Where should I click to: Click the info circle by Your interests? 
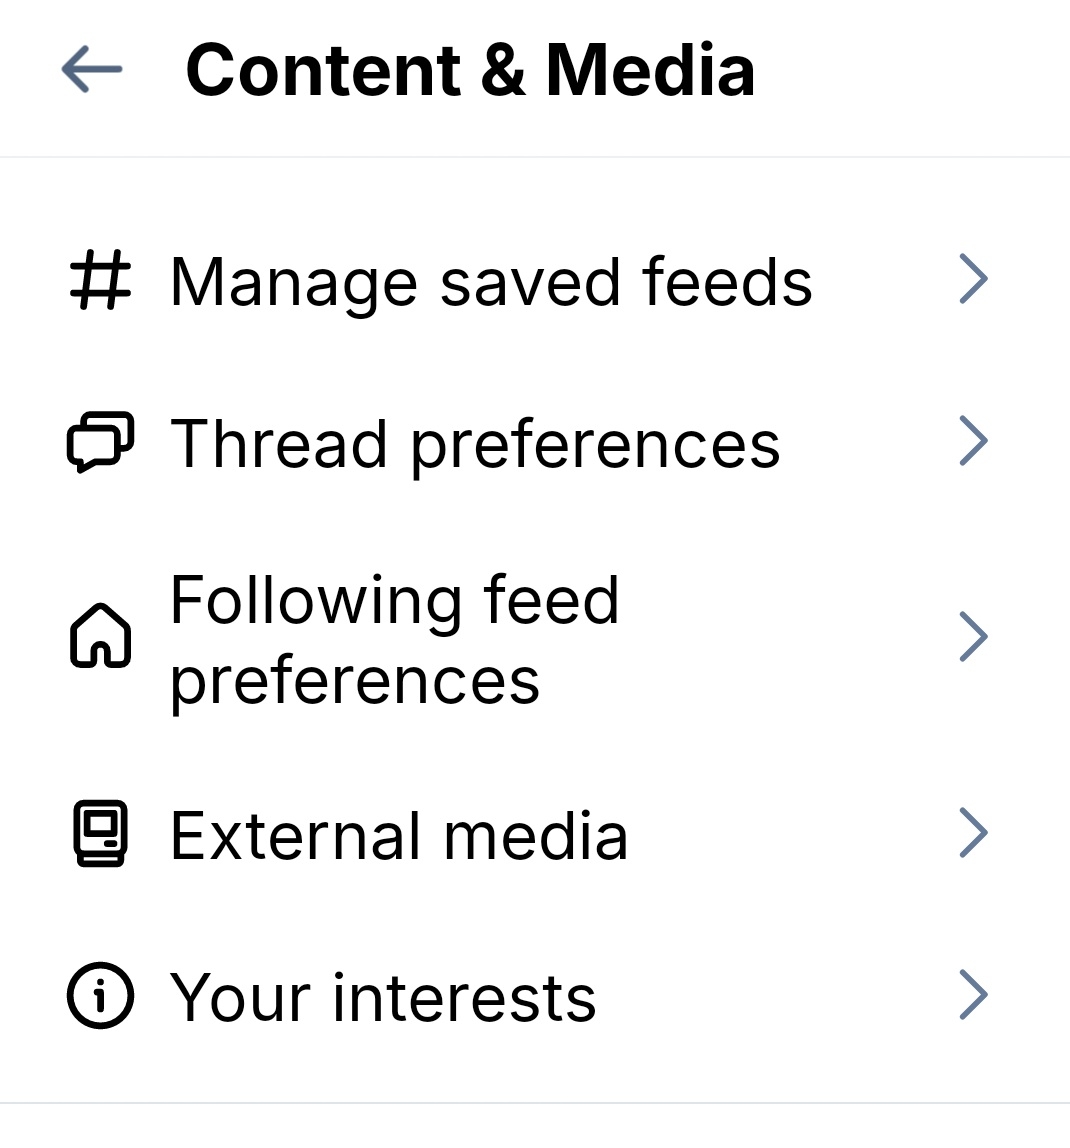coord(100,996)
